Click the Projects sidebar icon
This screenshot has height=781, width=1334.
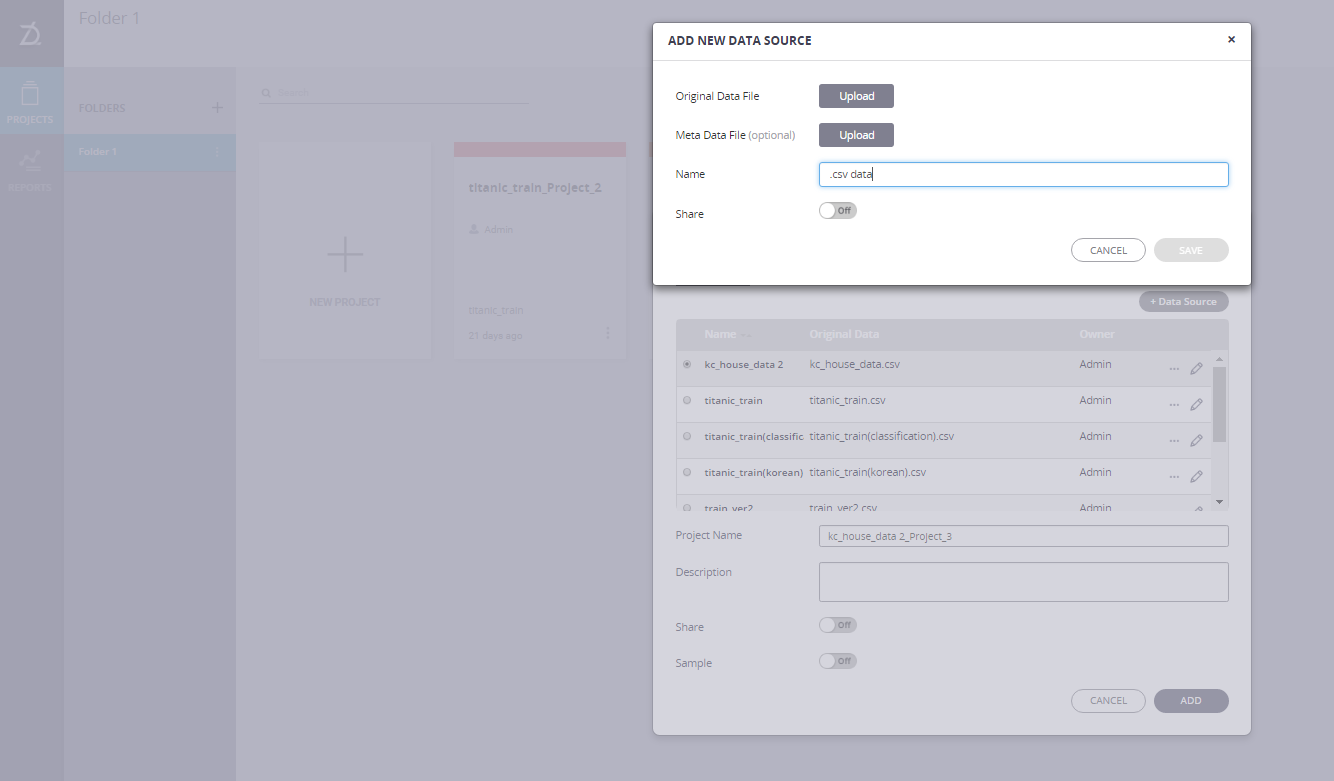[x=30, y=102]
